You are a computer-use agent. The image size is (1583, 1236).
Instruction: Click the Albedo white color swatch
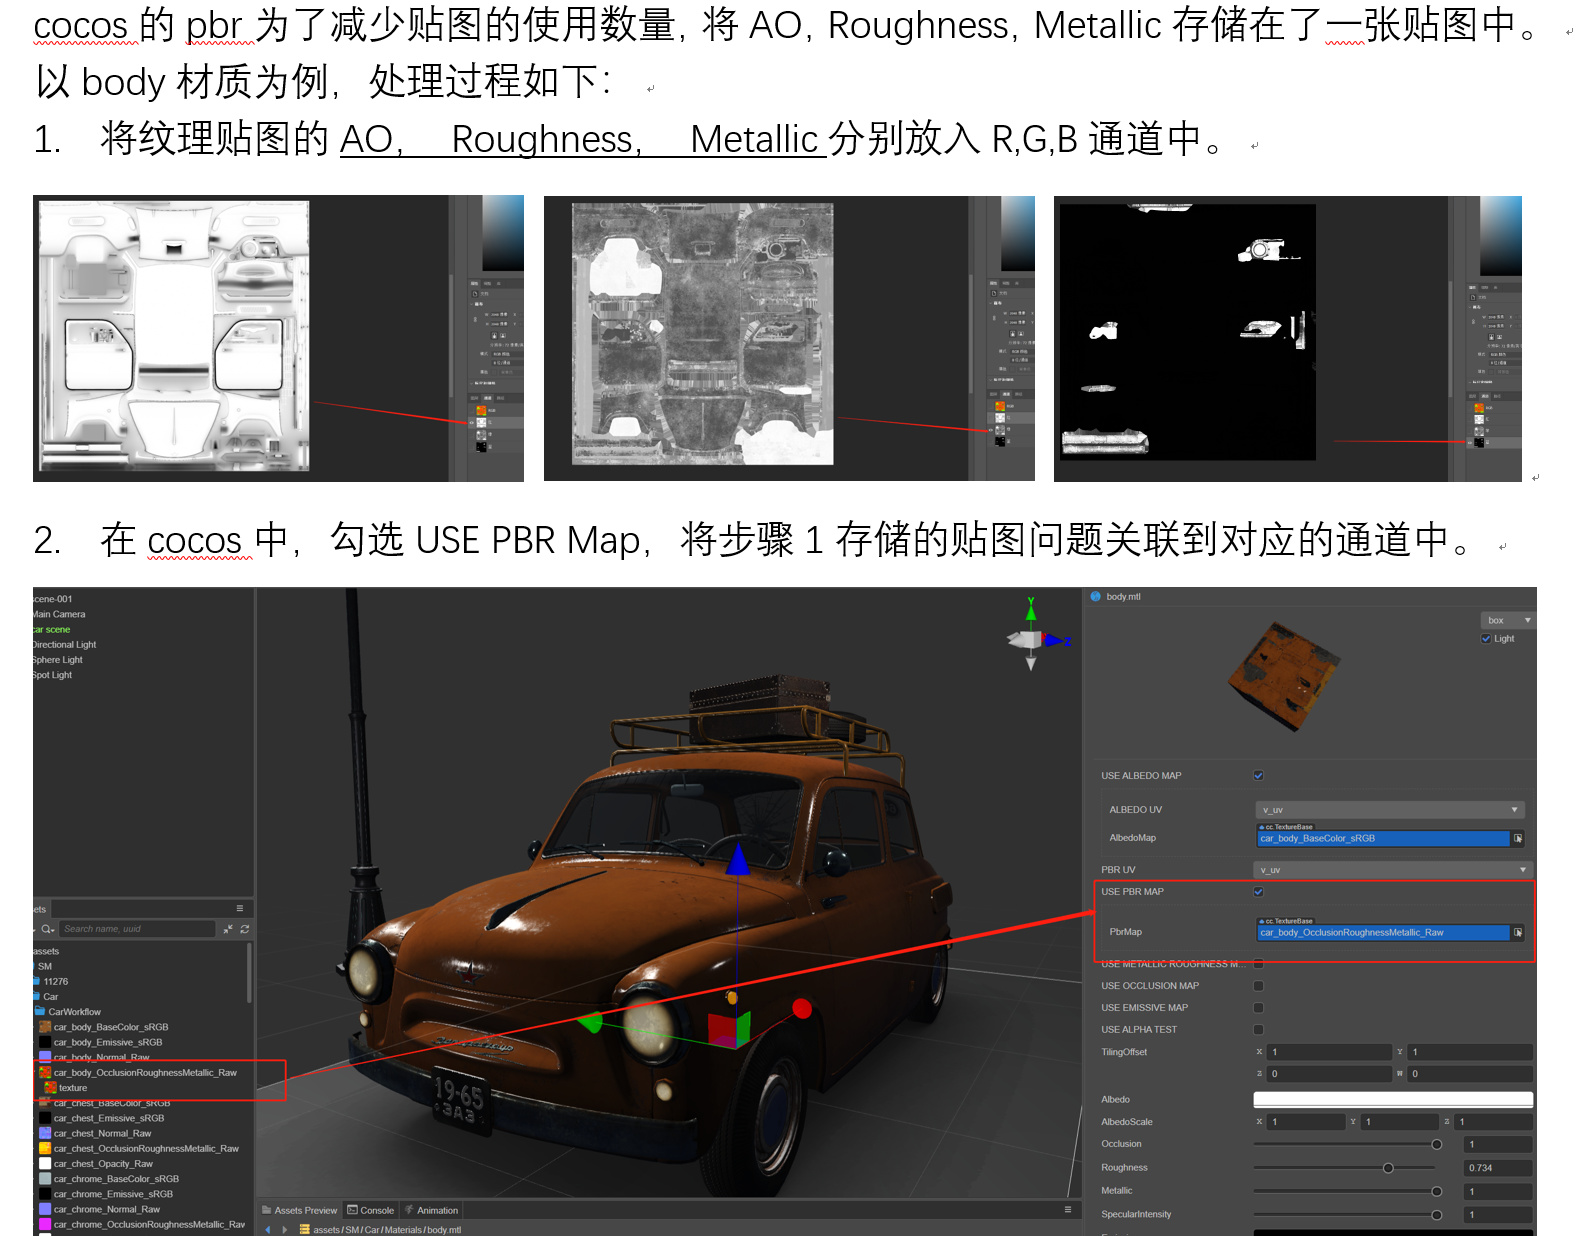1393,1099
